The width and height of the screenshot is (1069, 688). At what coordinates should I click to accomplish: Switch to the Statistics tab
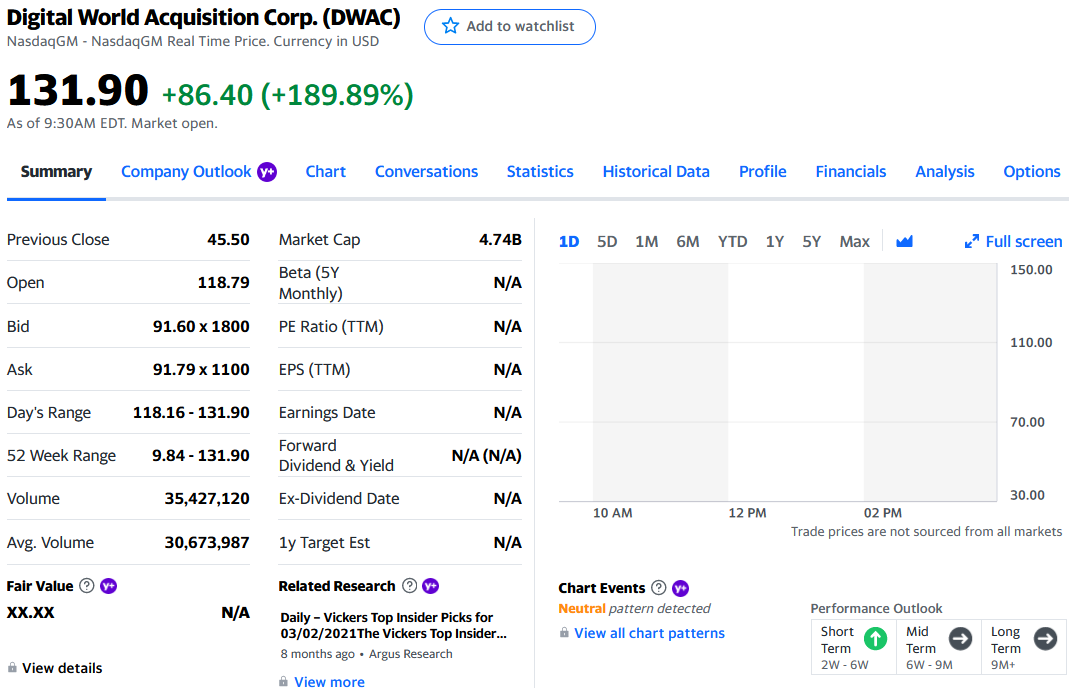540,172
